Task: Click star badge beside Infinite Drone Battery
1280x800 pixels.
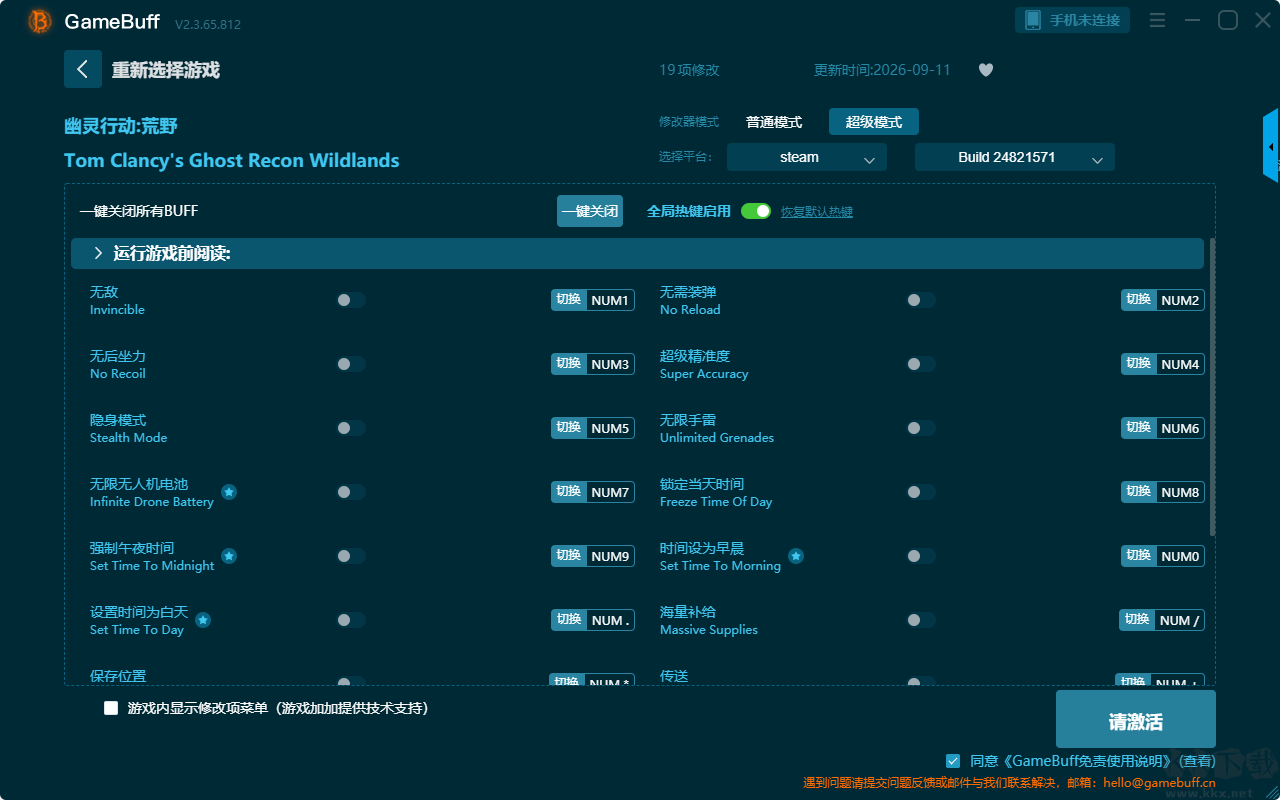Action: click(229, 492)
